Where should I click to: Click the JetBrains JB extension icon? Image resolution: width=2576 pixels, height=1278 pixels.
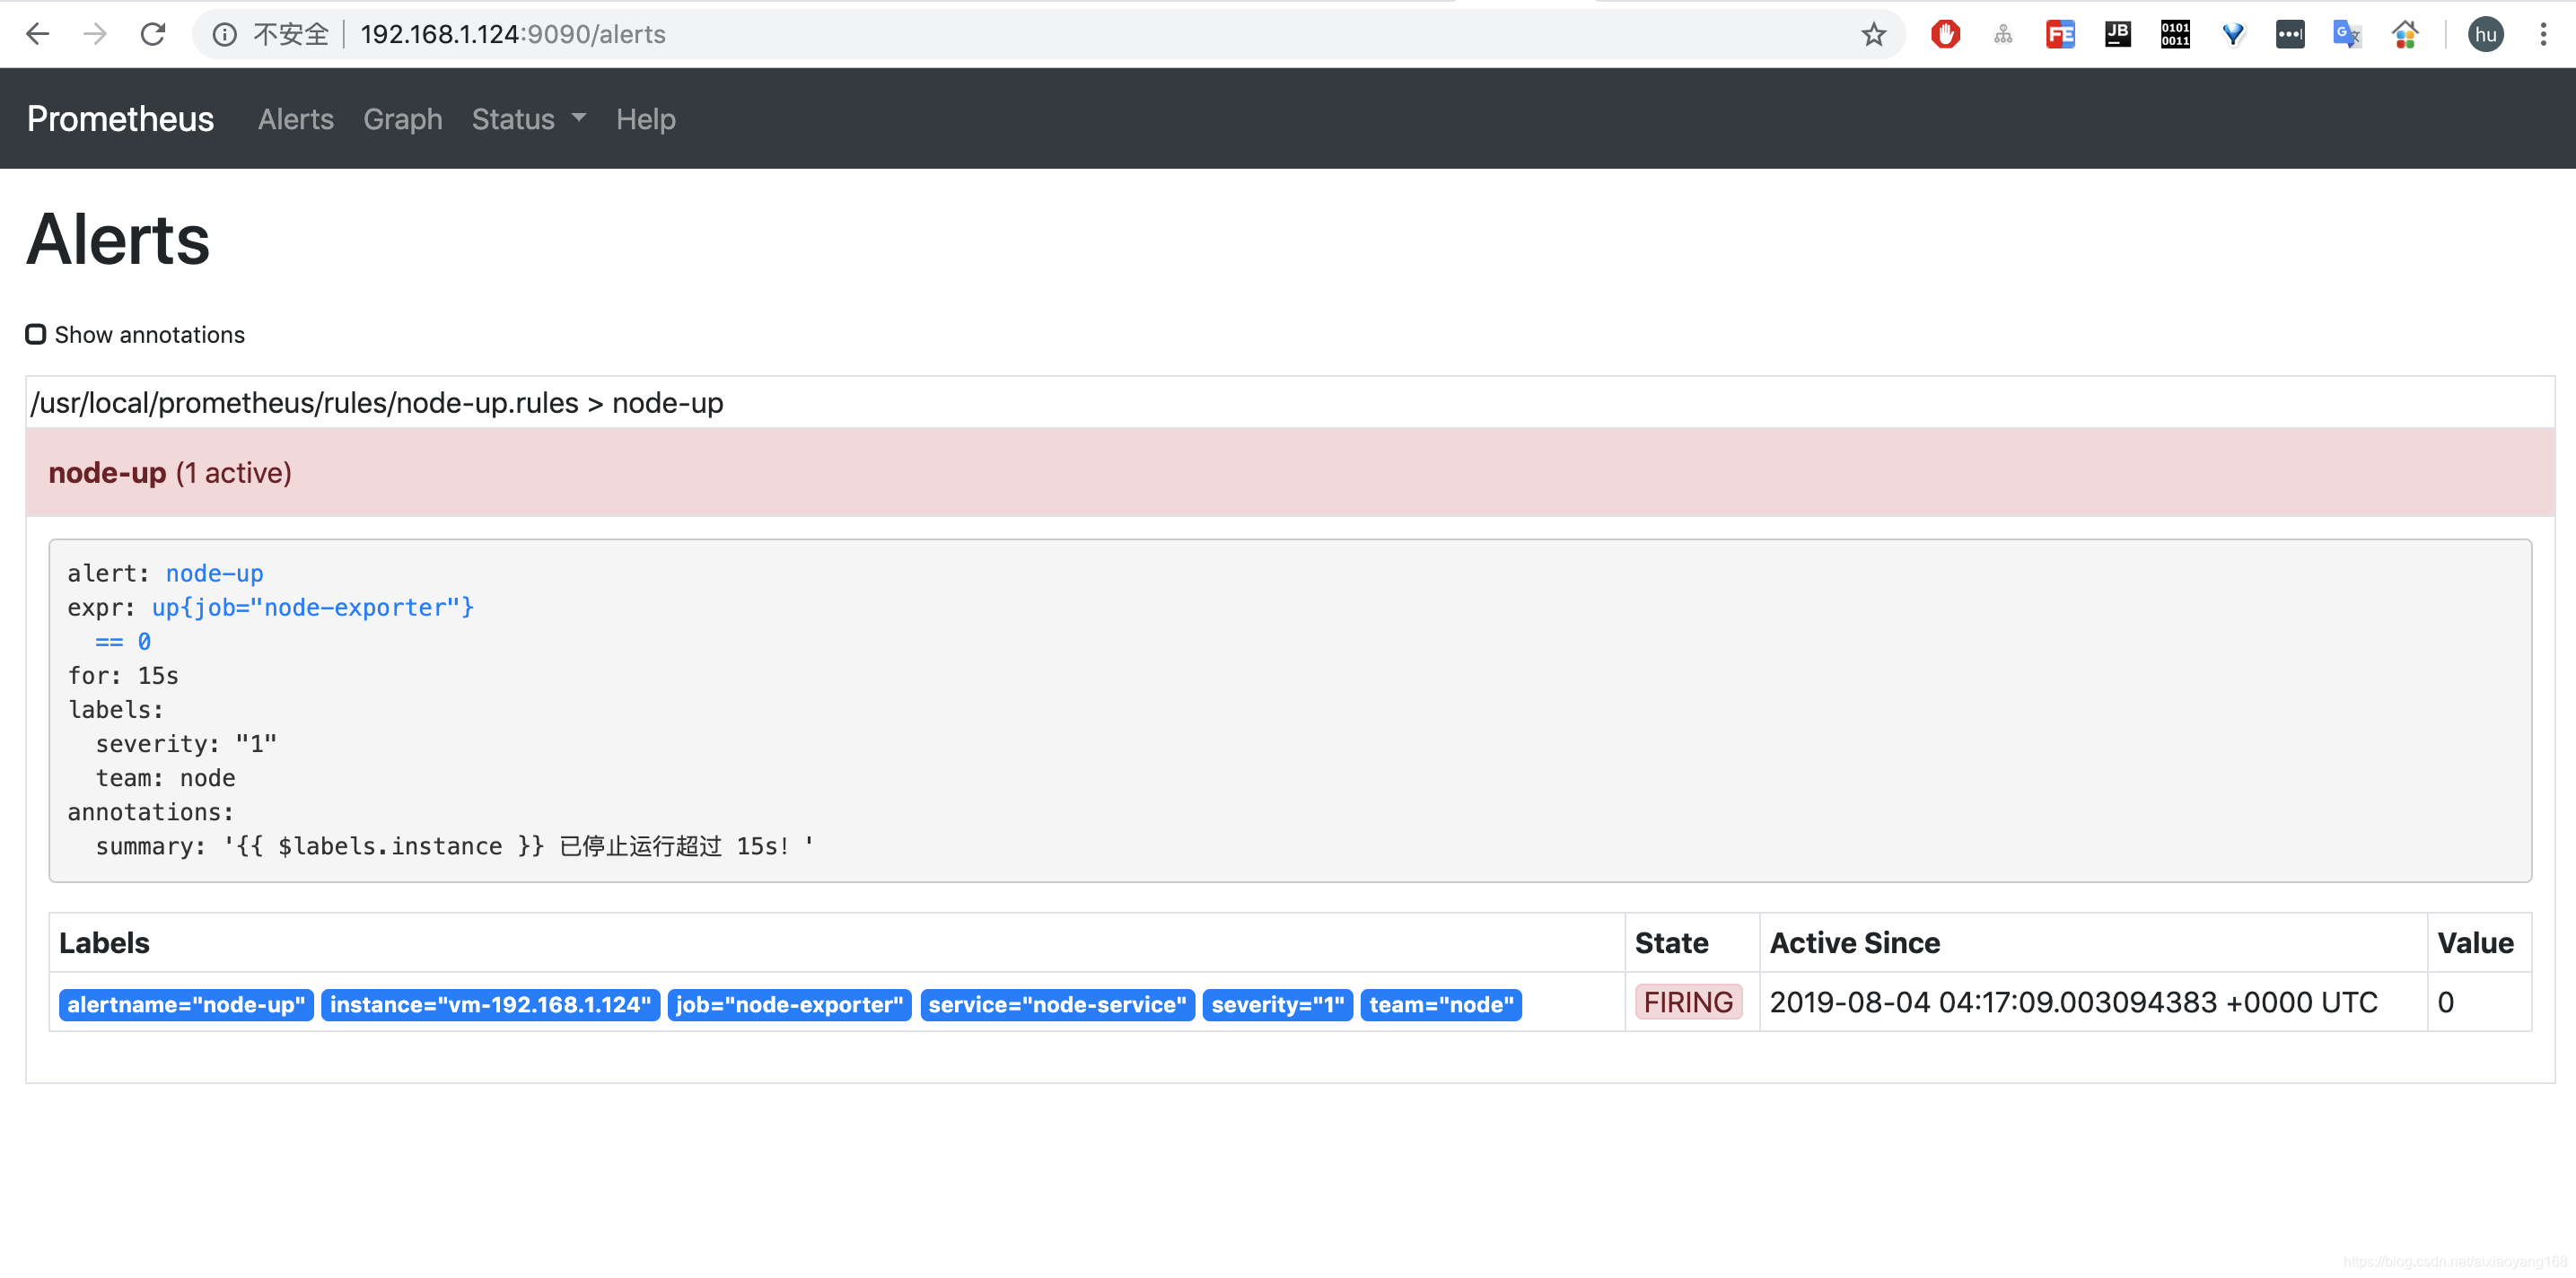point(2117,34)
